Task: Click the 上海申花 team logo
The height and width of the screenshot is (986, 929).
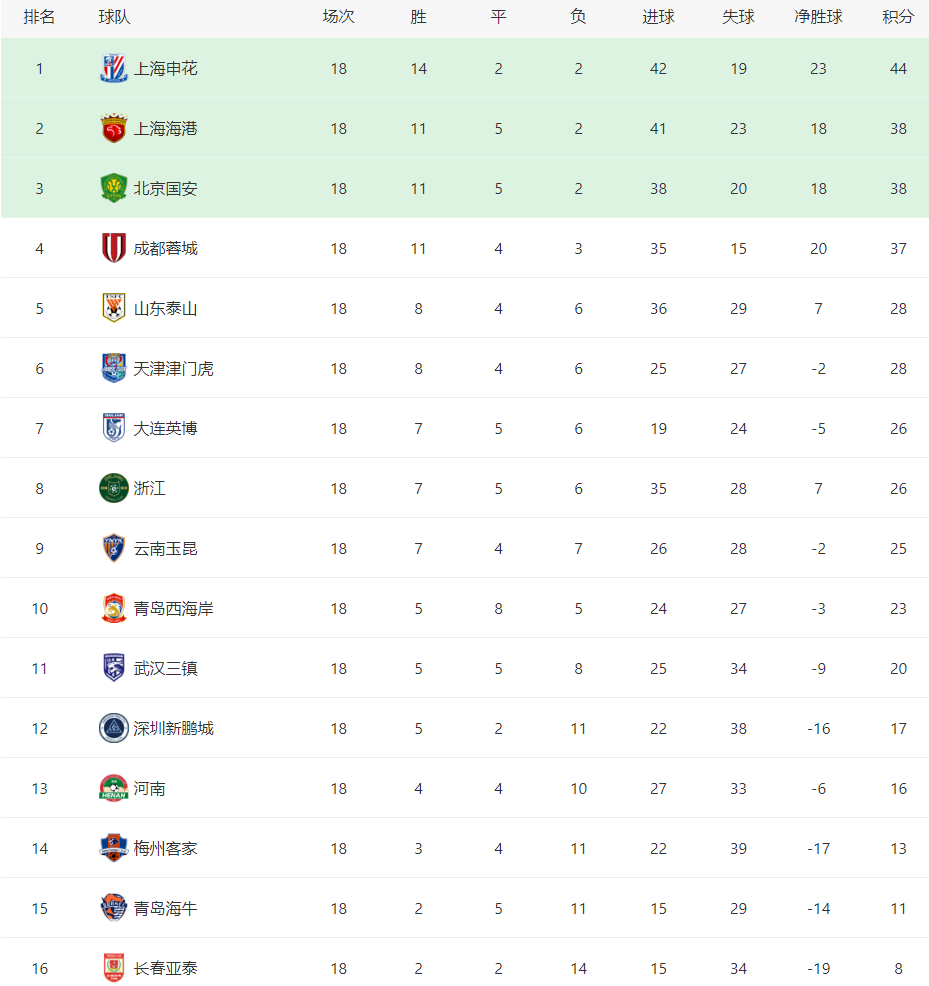Action: click(114, 69)
